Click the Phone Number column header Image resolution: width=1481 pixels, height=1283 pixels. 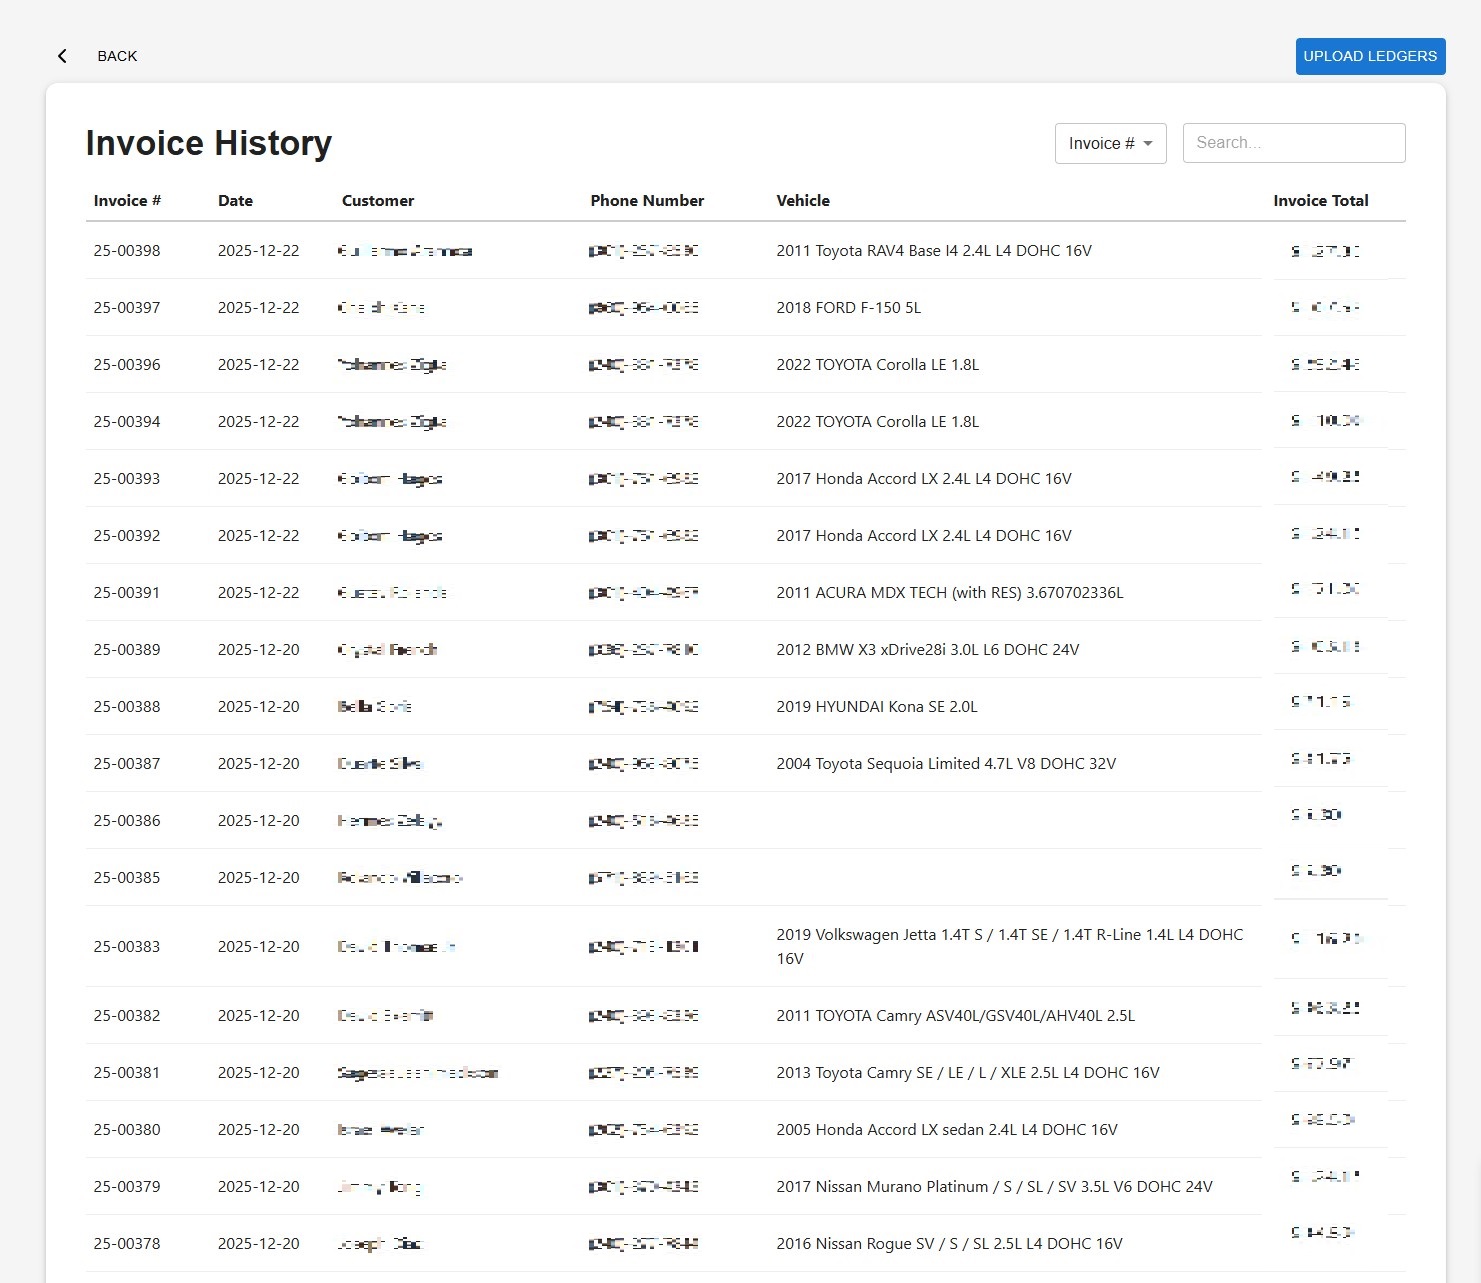coord(647,200)
